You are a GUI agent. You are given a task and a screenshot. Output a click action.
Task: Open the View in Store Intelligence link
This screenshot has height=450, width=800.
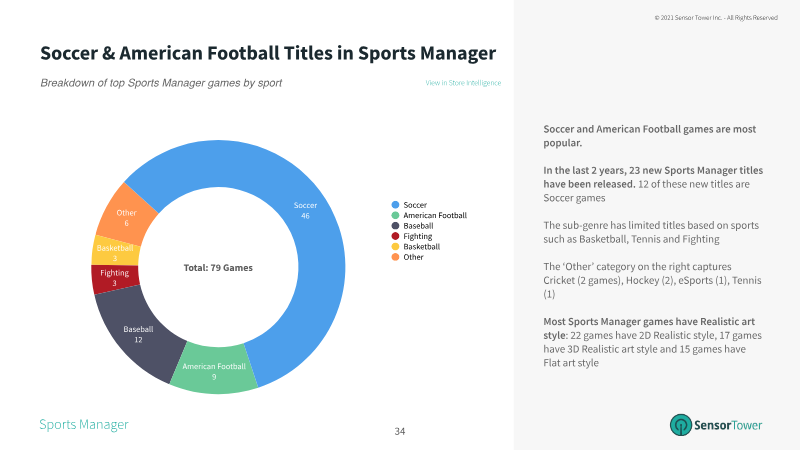tap(463, 83)
